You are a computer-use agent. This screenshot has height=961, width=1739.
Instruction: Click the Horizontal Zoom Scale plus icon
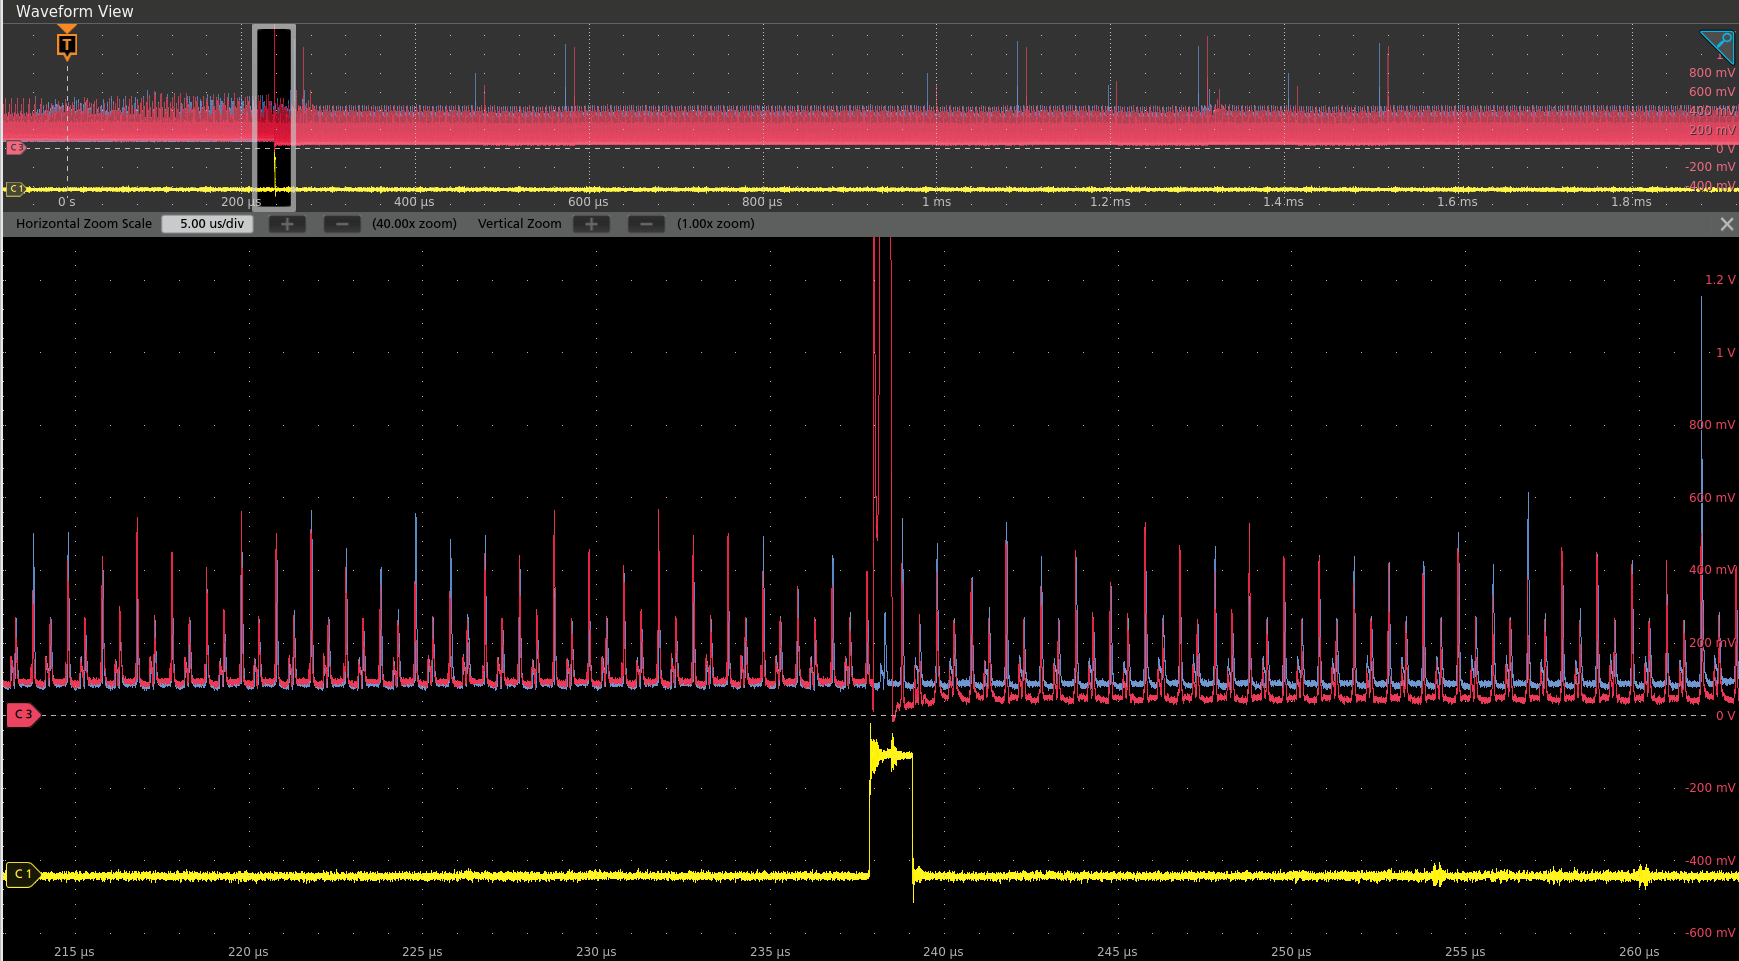click(x=287, y=224)
